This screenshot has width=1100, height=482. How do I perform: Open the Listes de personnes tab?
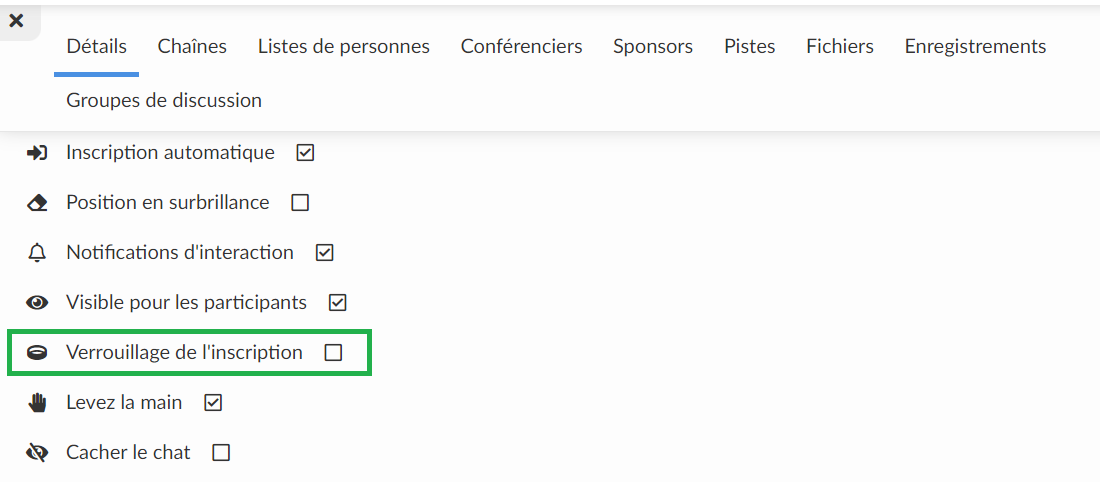pos(344,47)
